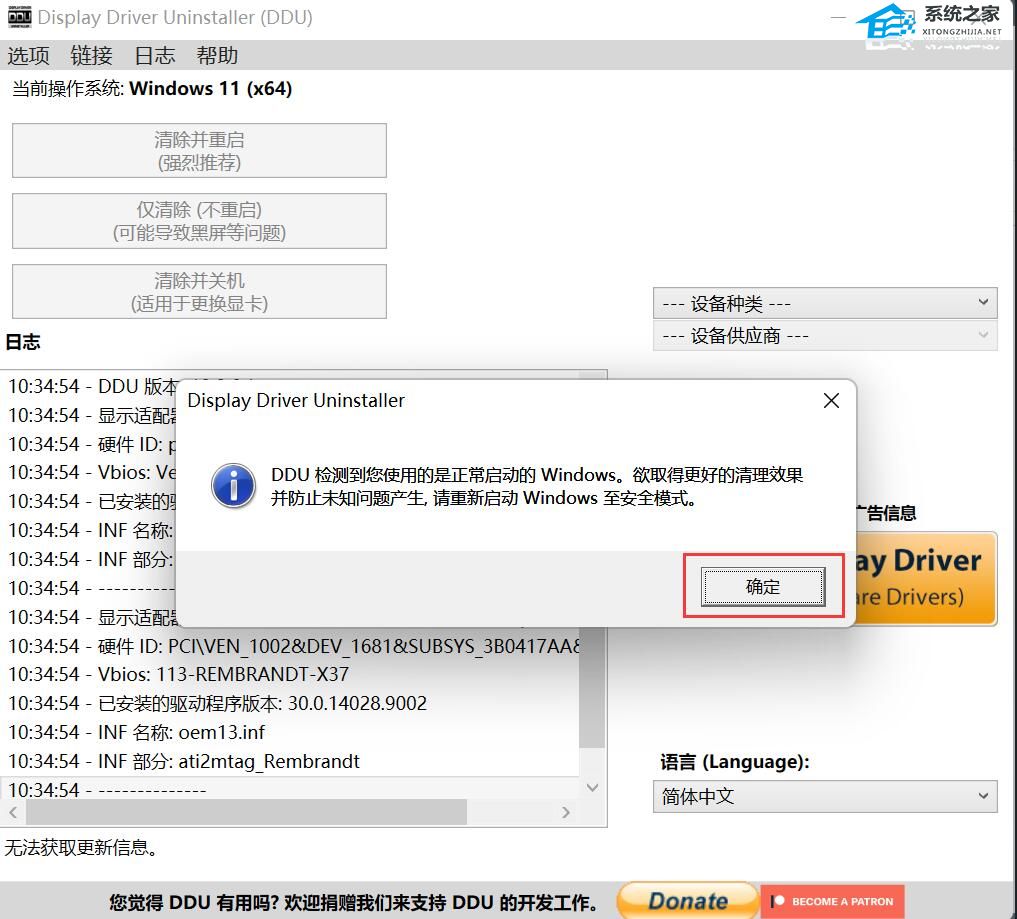Click the yellow Donate button

(687, 900)
